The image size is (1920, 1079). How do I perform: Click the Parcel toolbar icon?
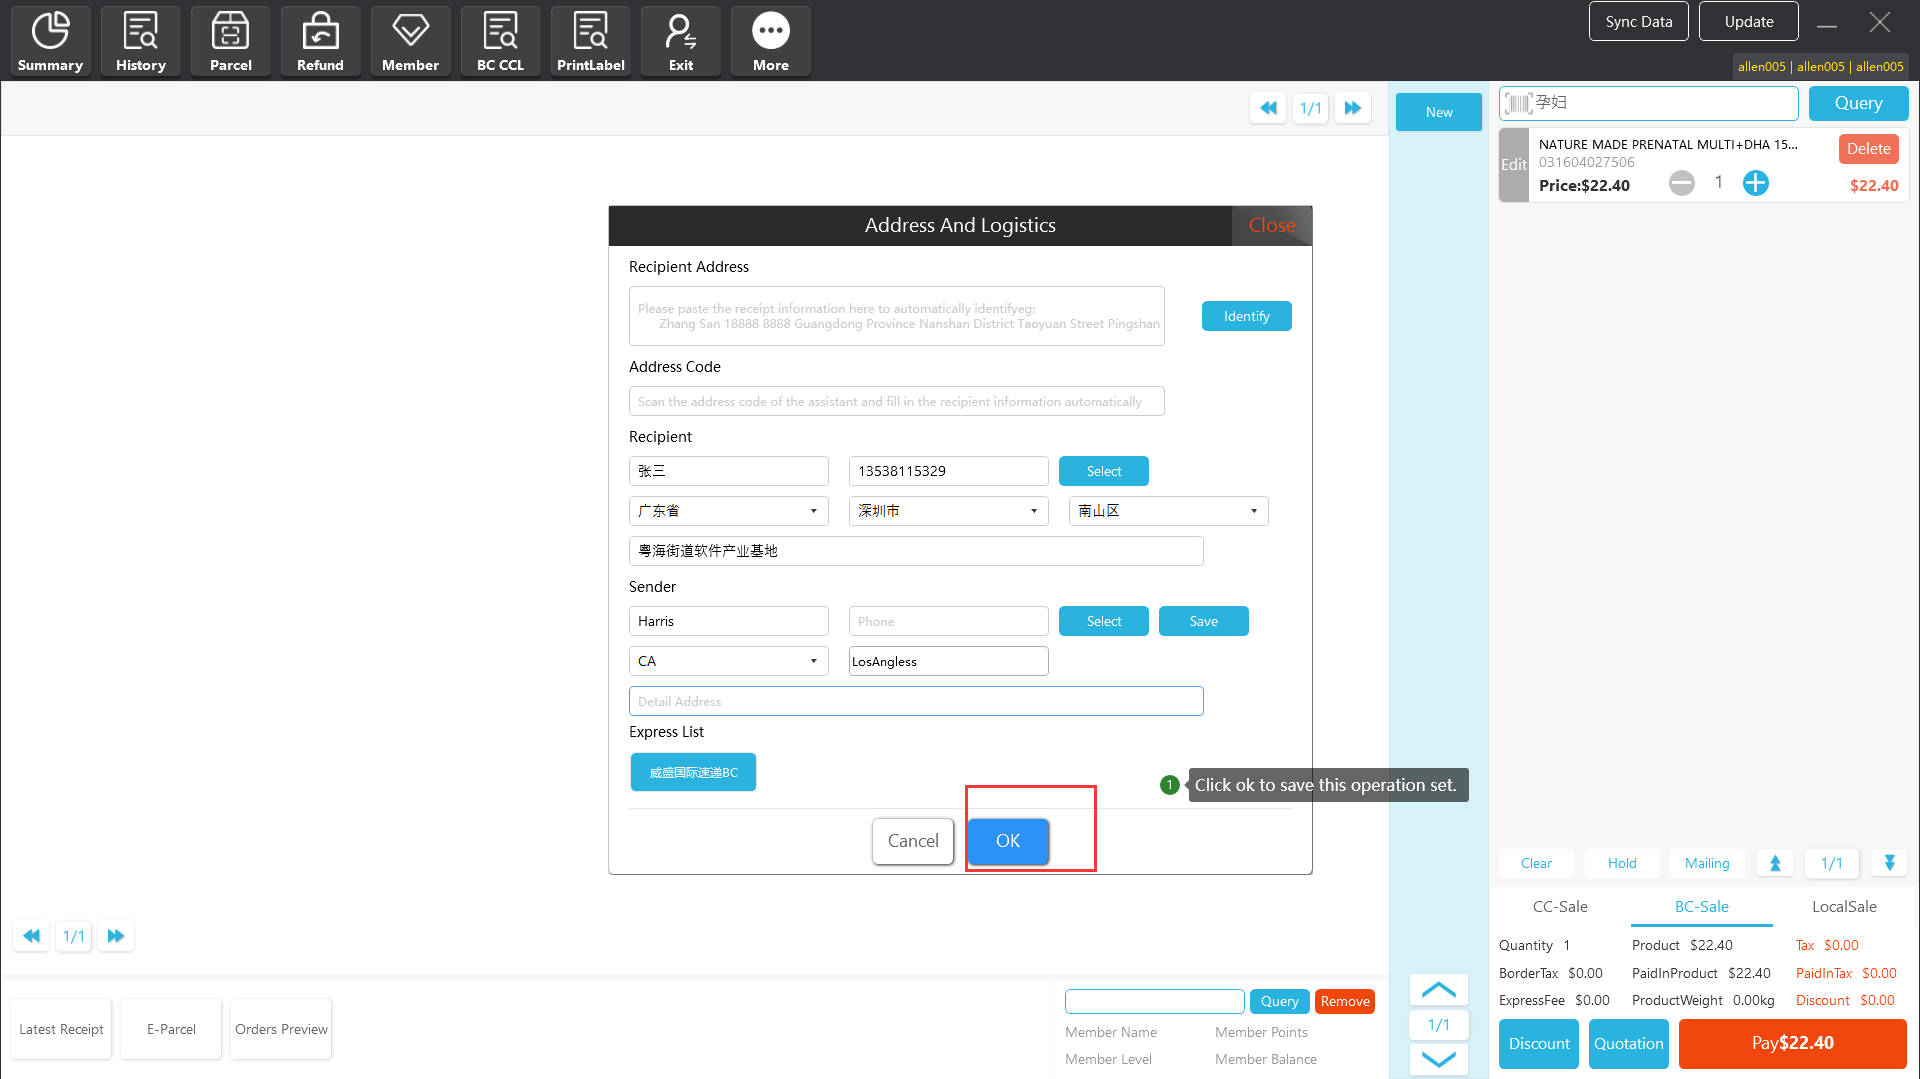230,42
